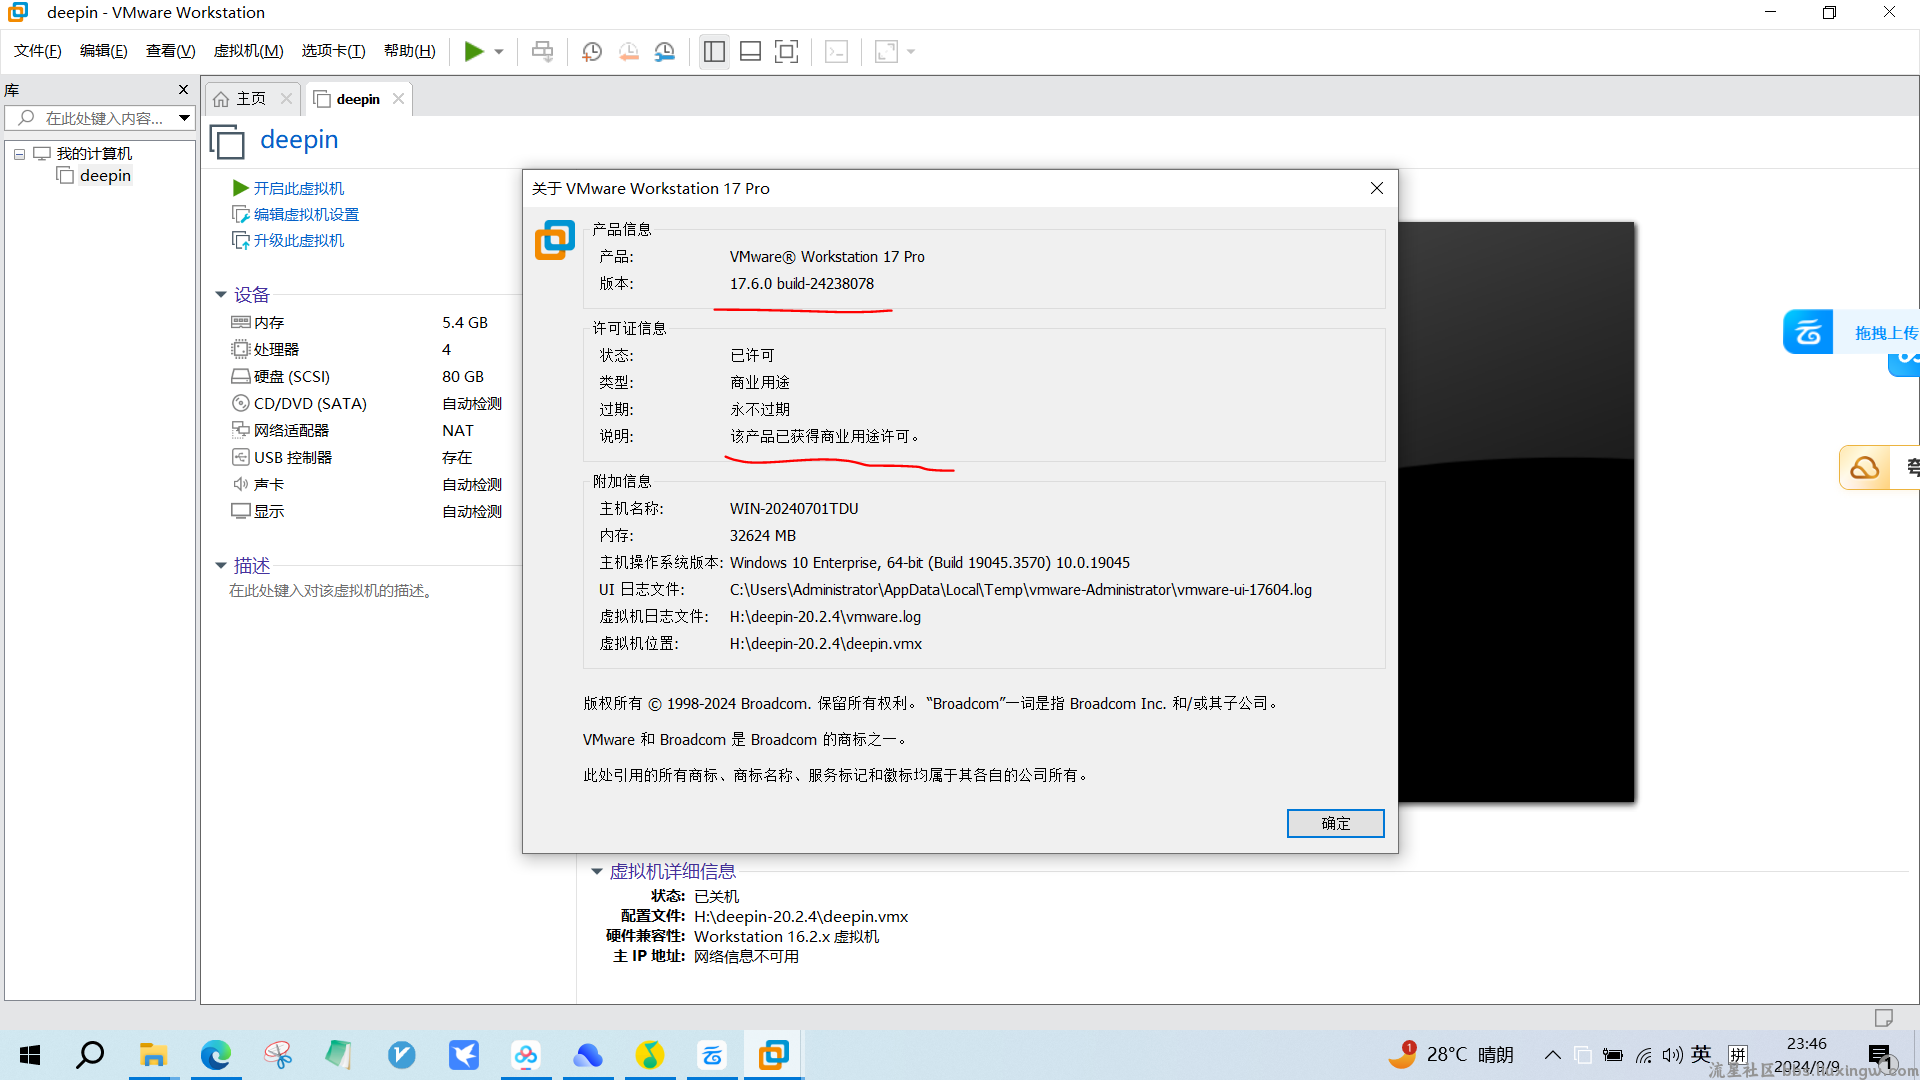
Task: Toggle the thumbnail bar view icon
Action: coord(750,51)
